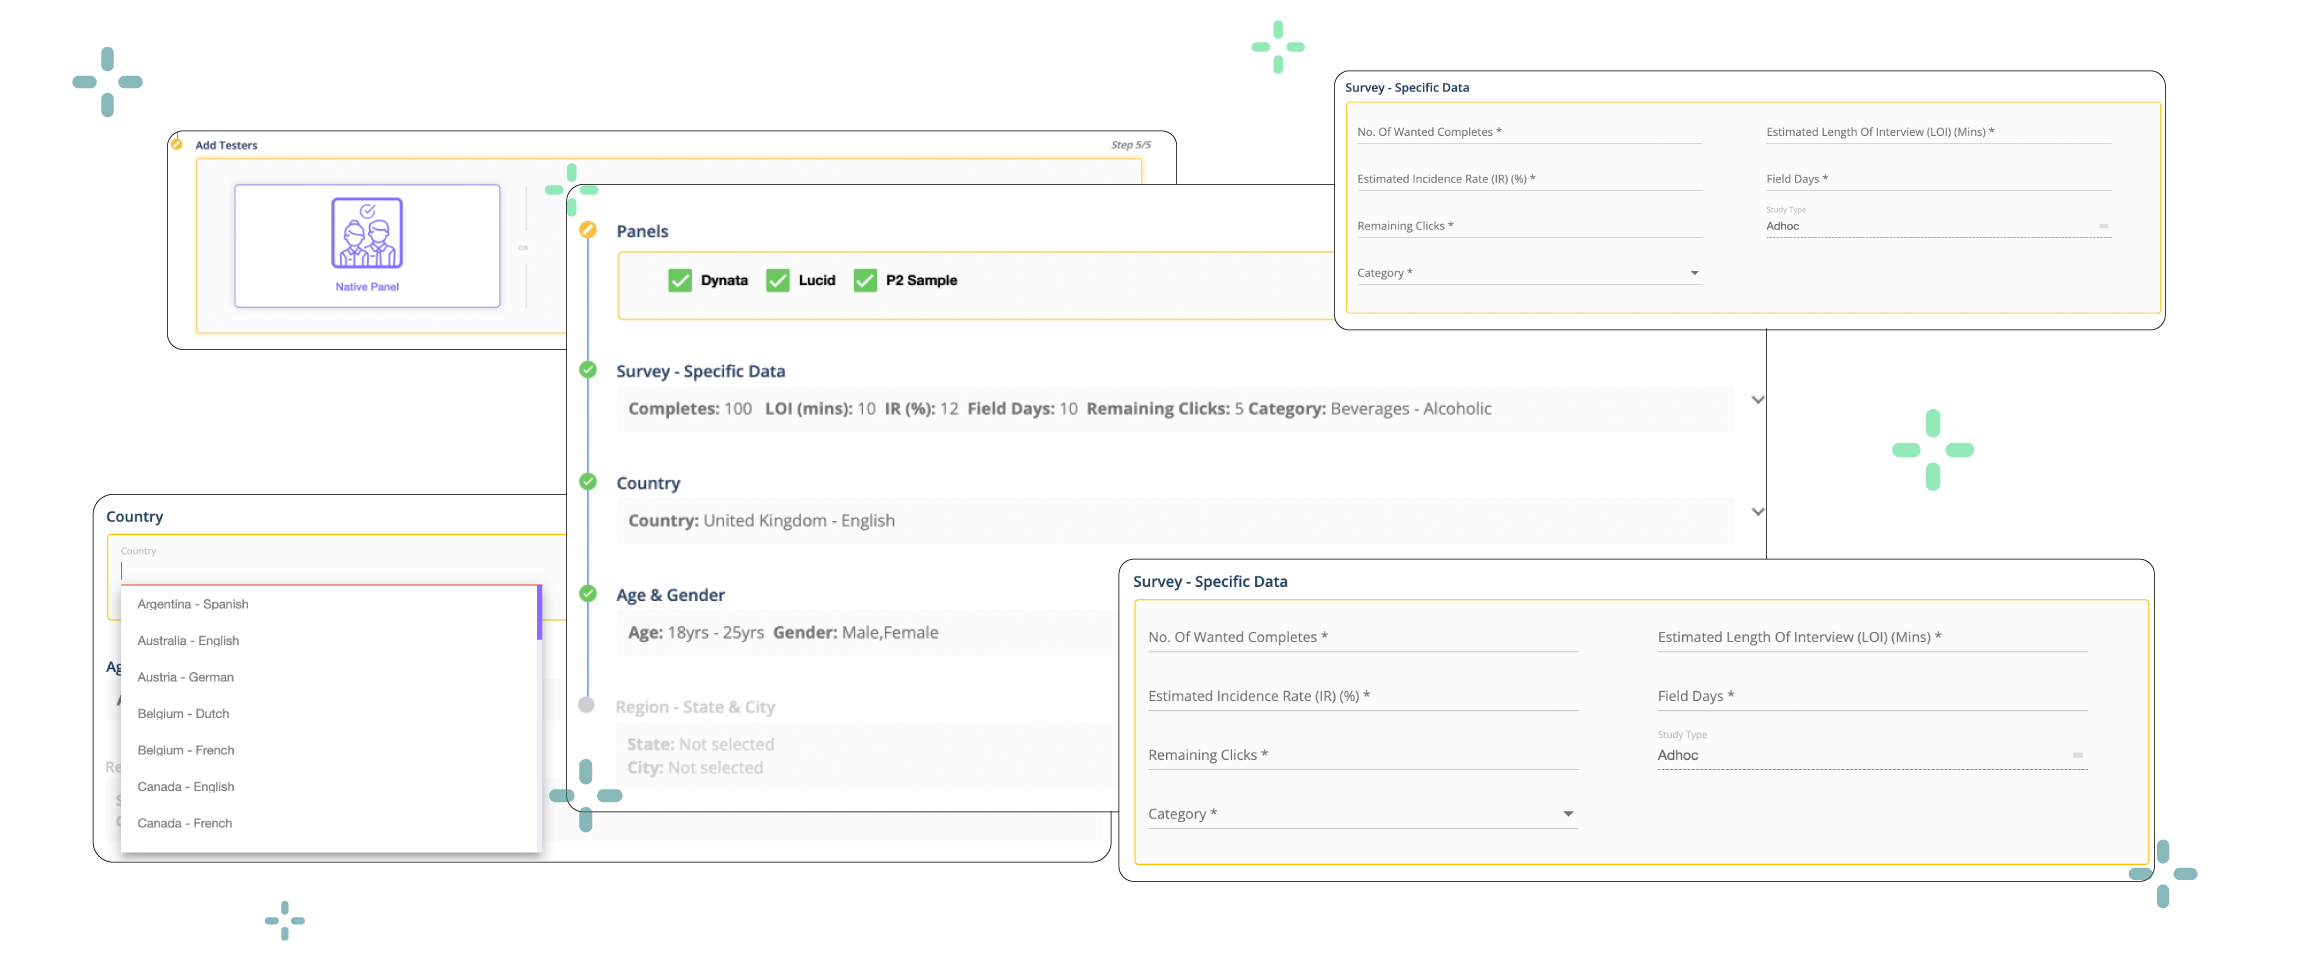Click the green Country step checkmark icon
The width and height of the screenshot is (2320, 978).
tap(588, 482)
